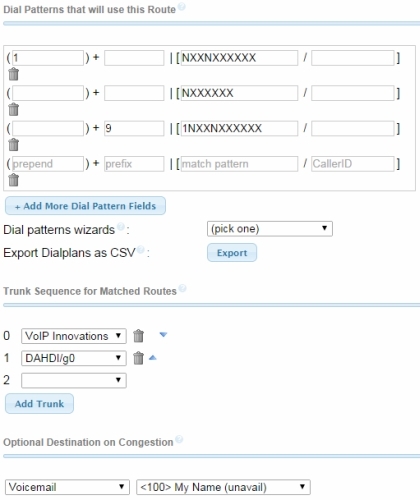Open the DAHDI/g0 trunk dropdown

tap(74, 358)
